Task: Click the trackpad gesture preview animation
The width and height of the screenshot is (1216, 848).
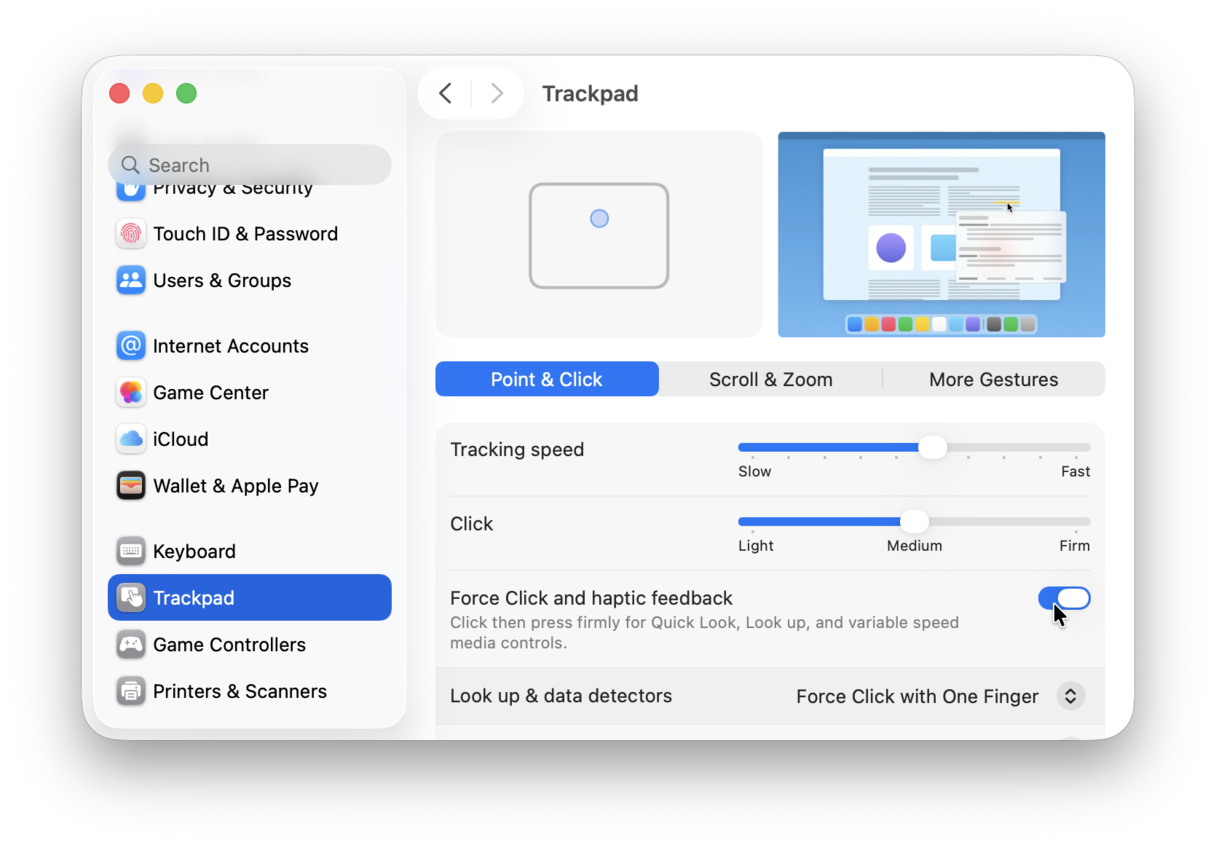Action: (599, 235)
